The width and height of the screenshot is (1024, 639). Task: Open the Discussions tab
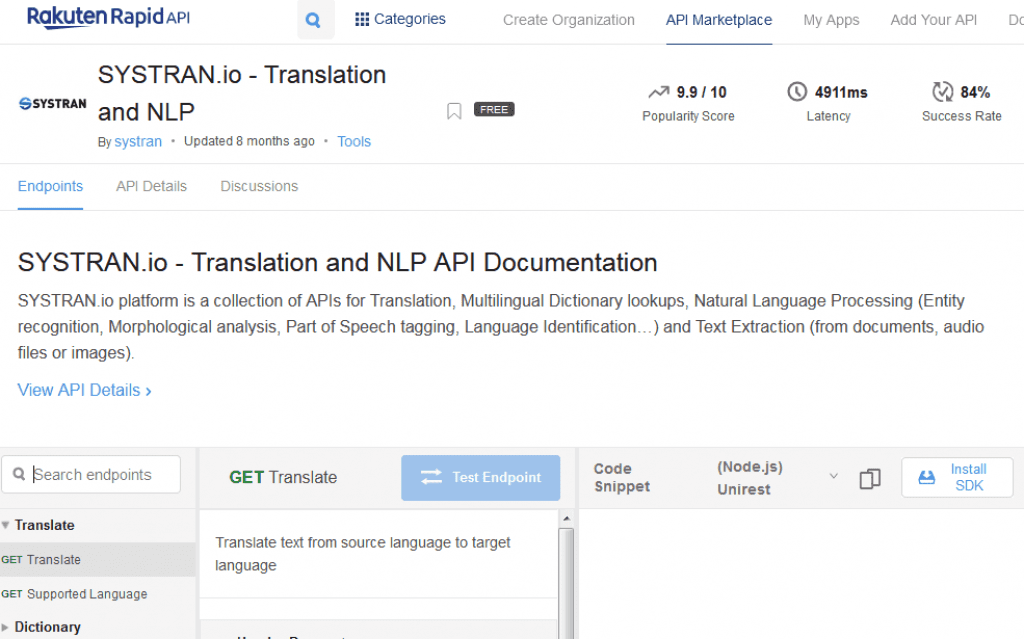click(259, 186)
